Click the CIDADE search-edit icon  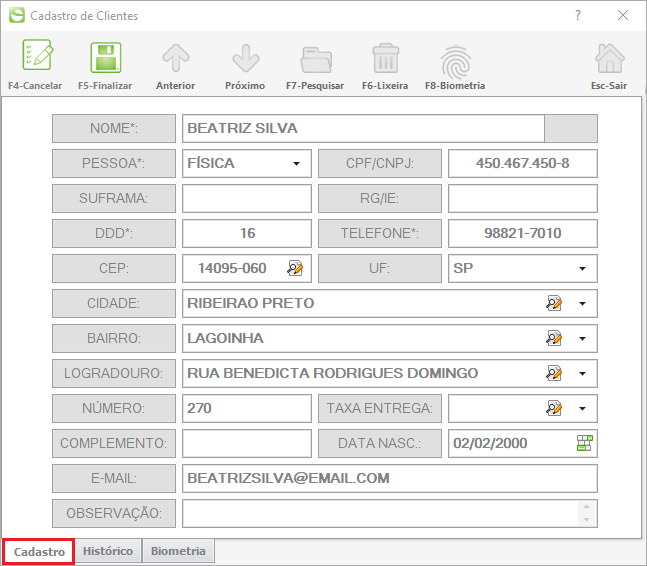pos(554,303)
